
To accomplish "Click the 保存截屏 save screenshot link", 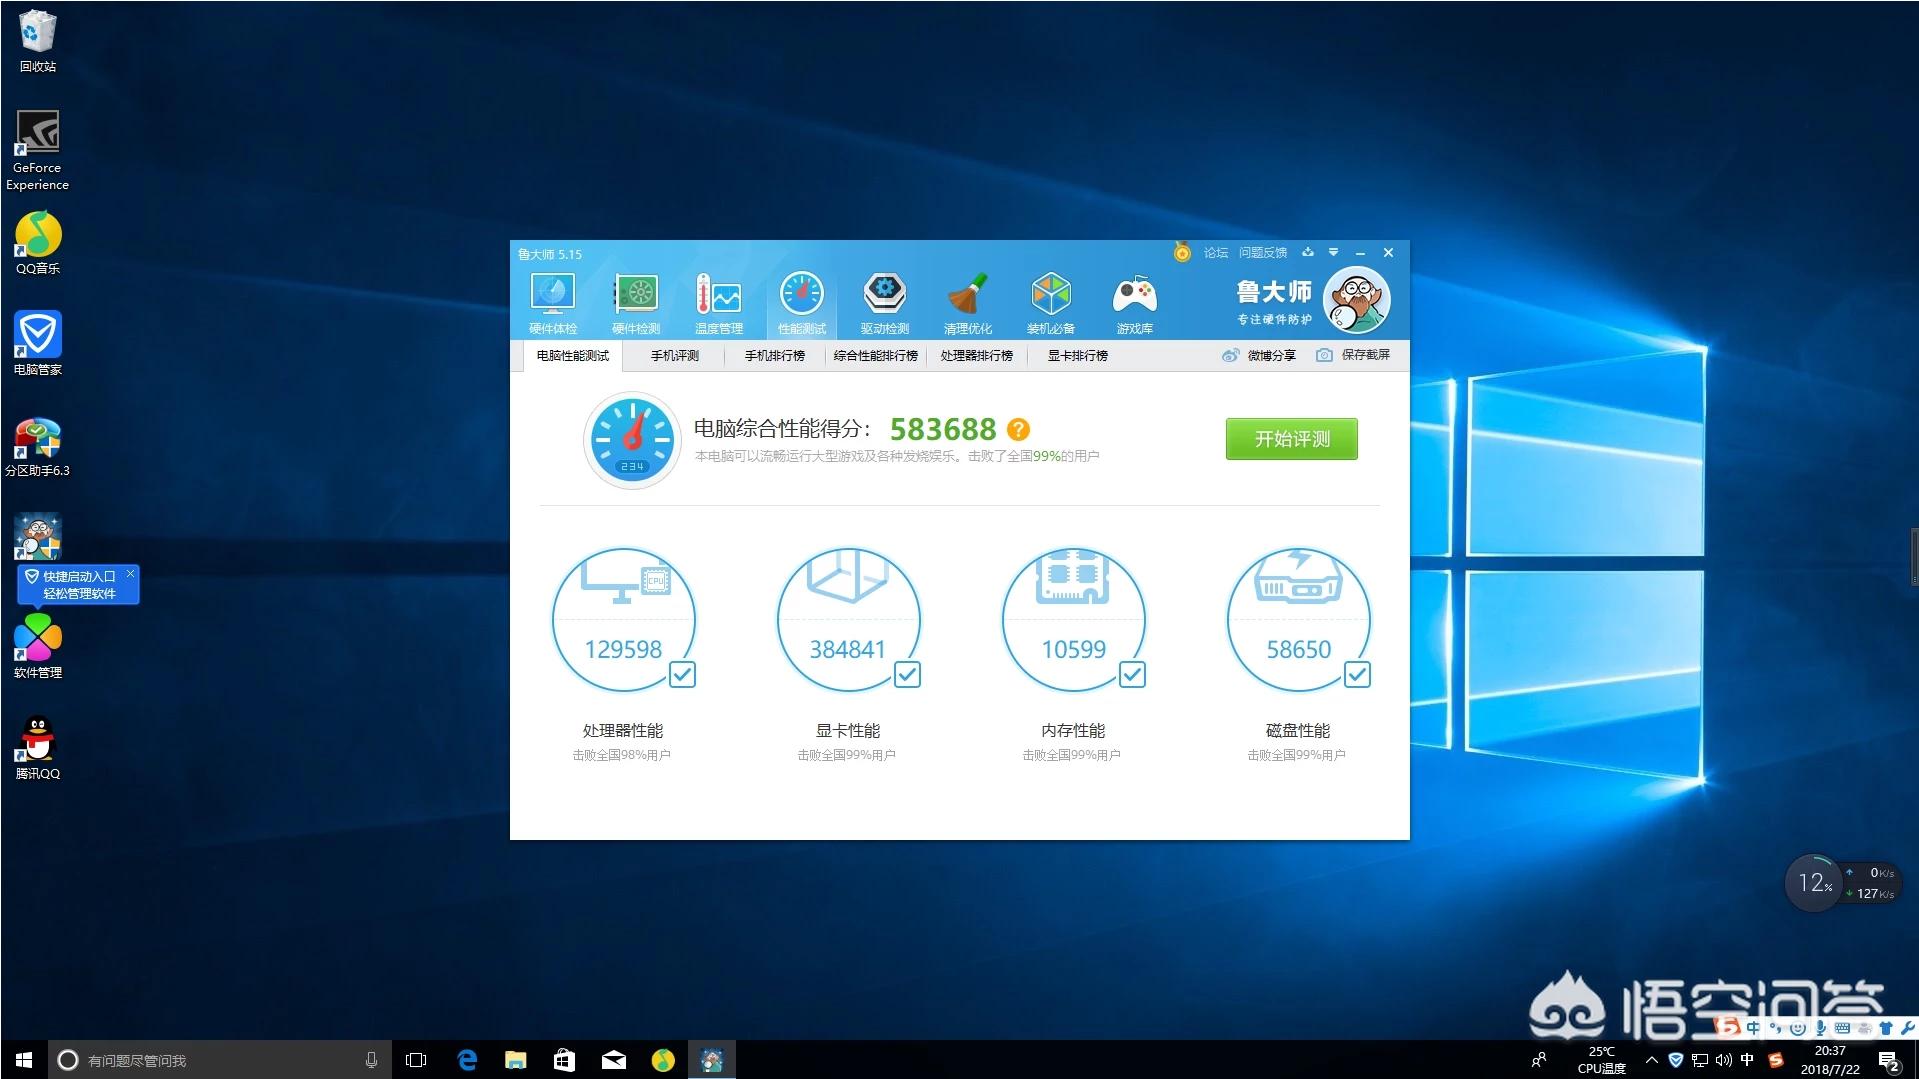I will 1353,355.
